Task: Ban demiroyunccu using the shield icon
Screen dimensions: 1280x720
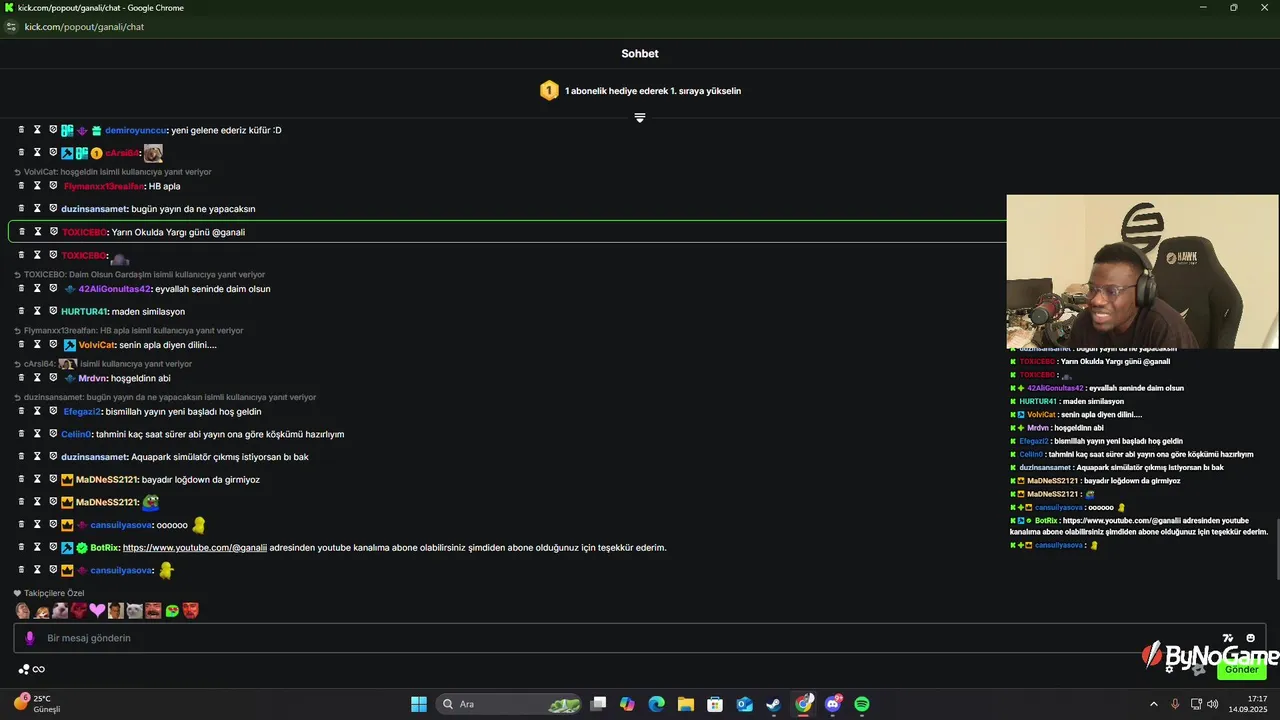Action: click(x=53, y=130)
